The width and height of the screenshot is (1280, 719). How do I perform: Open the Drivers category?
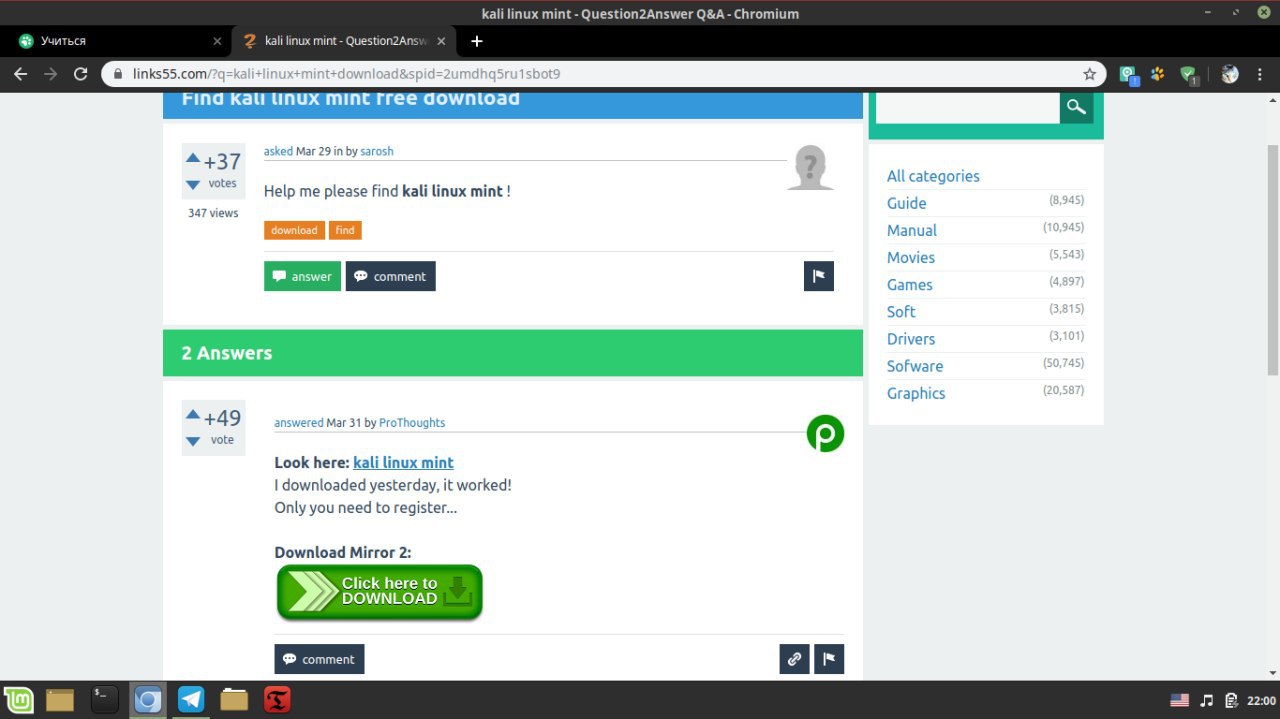pyautogui.click(x=911, y=339)
